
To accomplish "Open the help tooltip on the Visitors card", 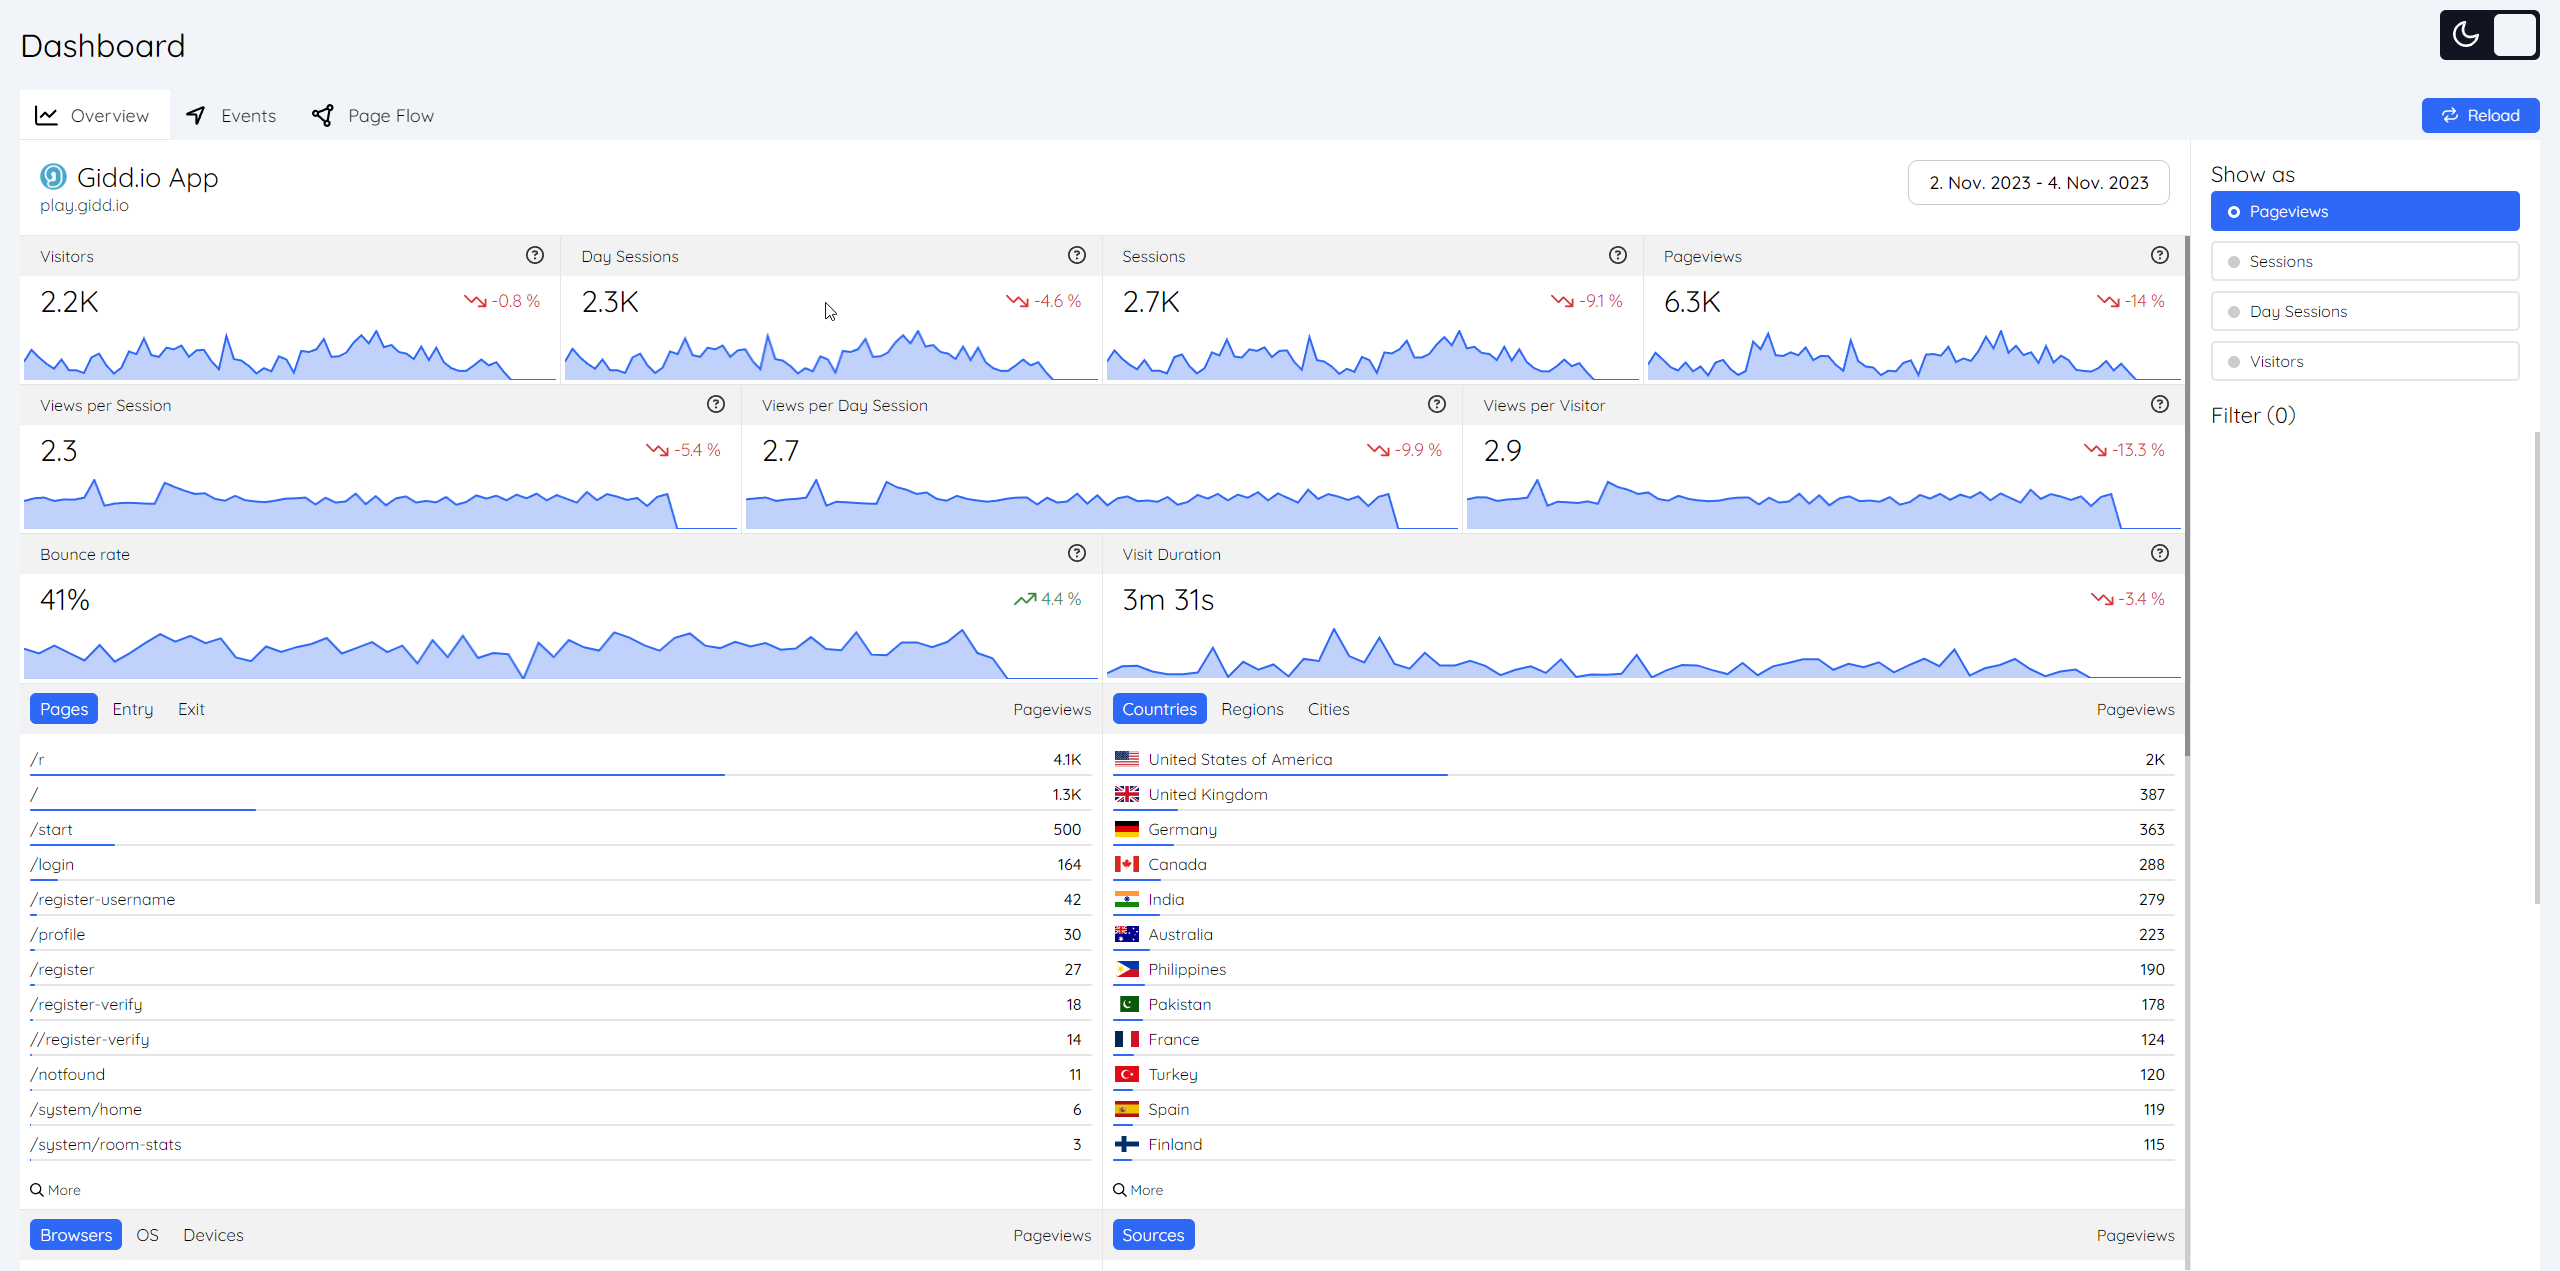I will [x=535, y=255].
